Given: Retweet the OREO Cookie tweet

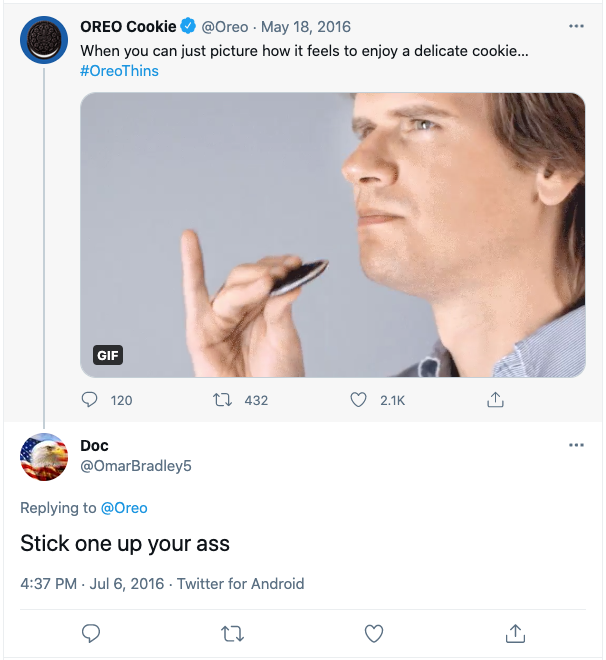Looking at the screenshot, I should click(224, 400).
